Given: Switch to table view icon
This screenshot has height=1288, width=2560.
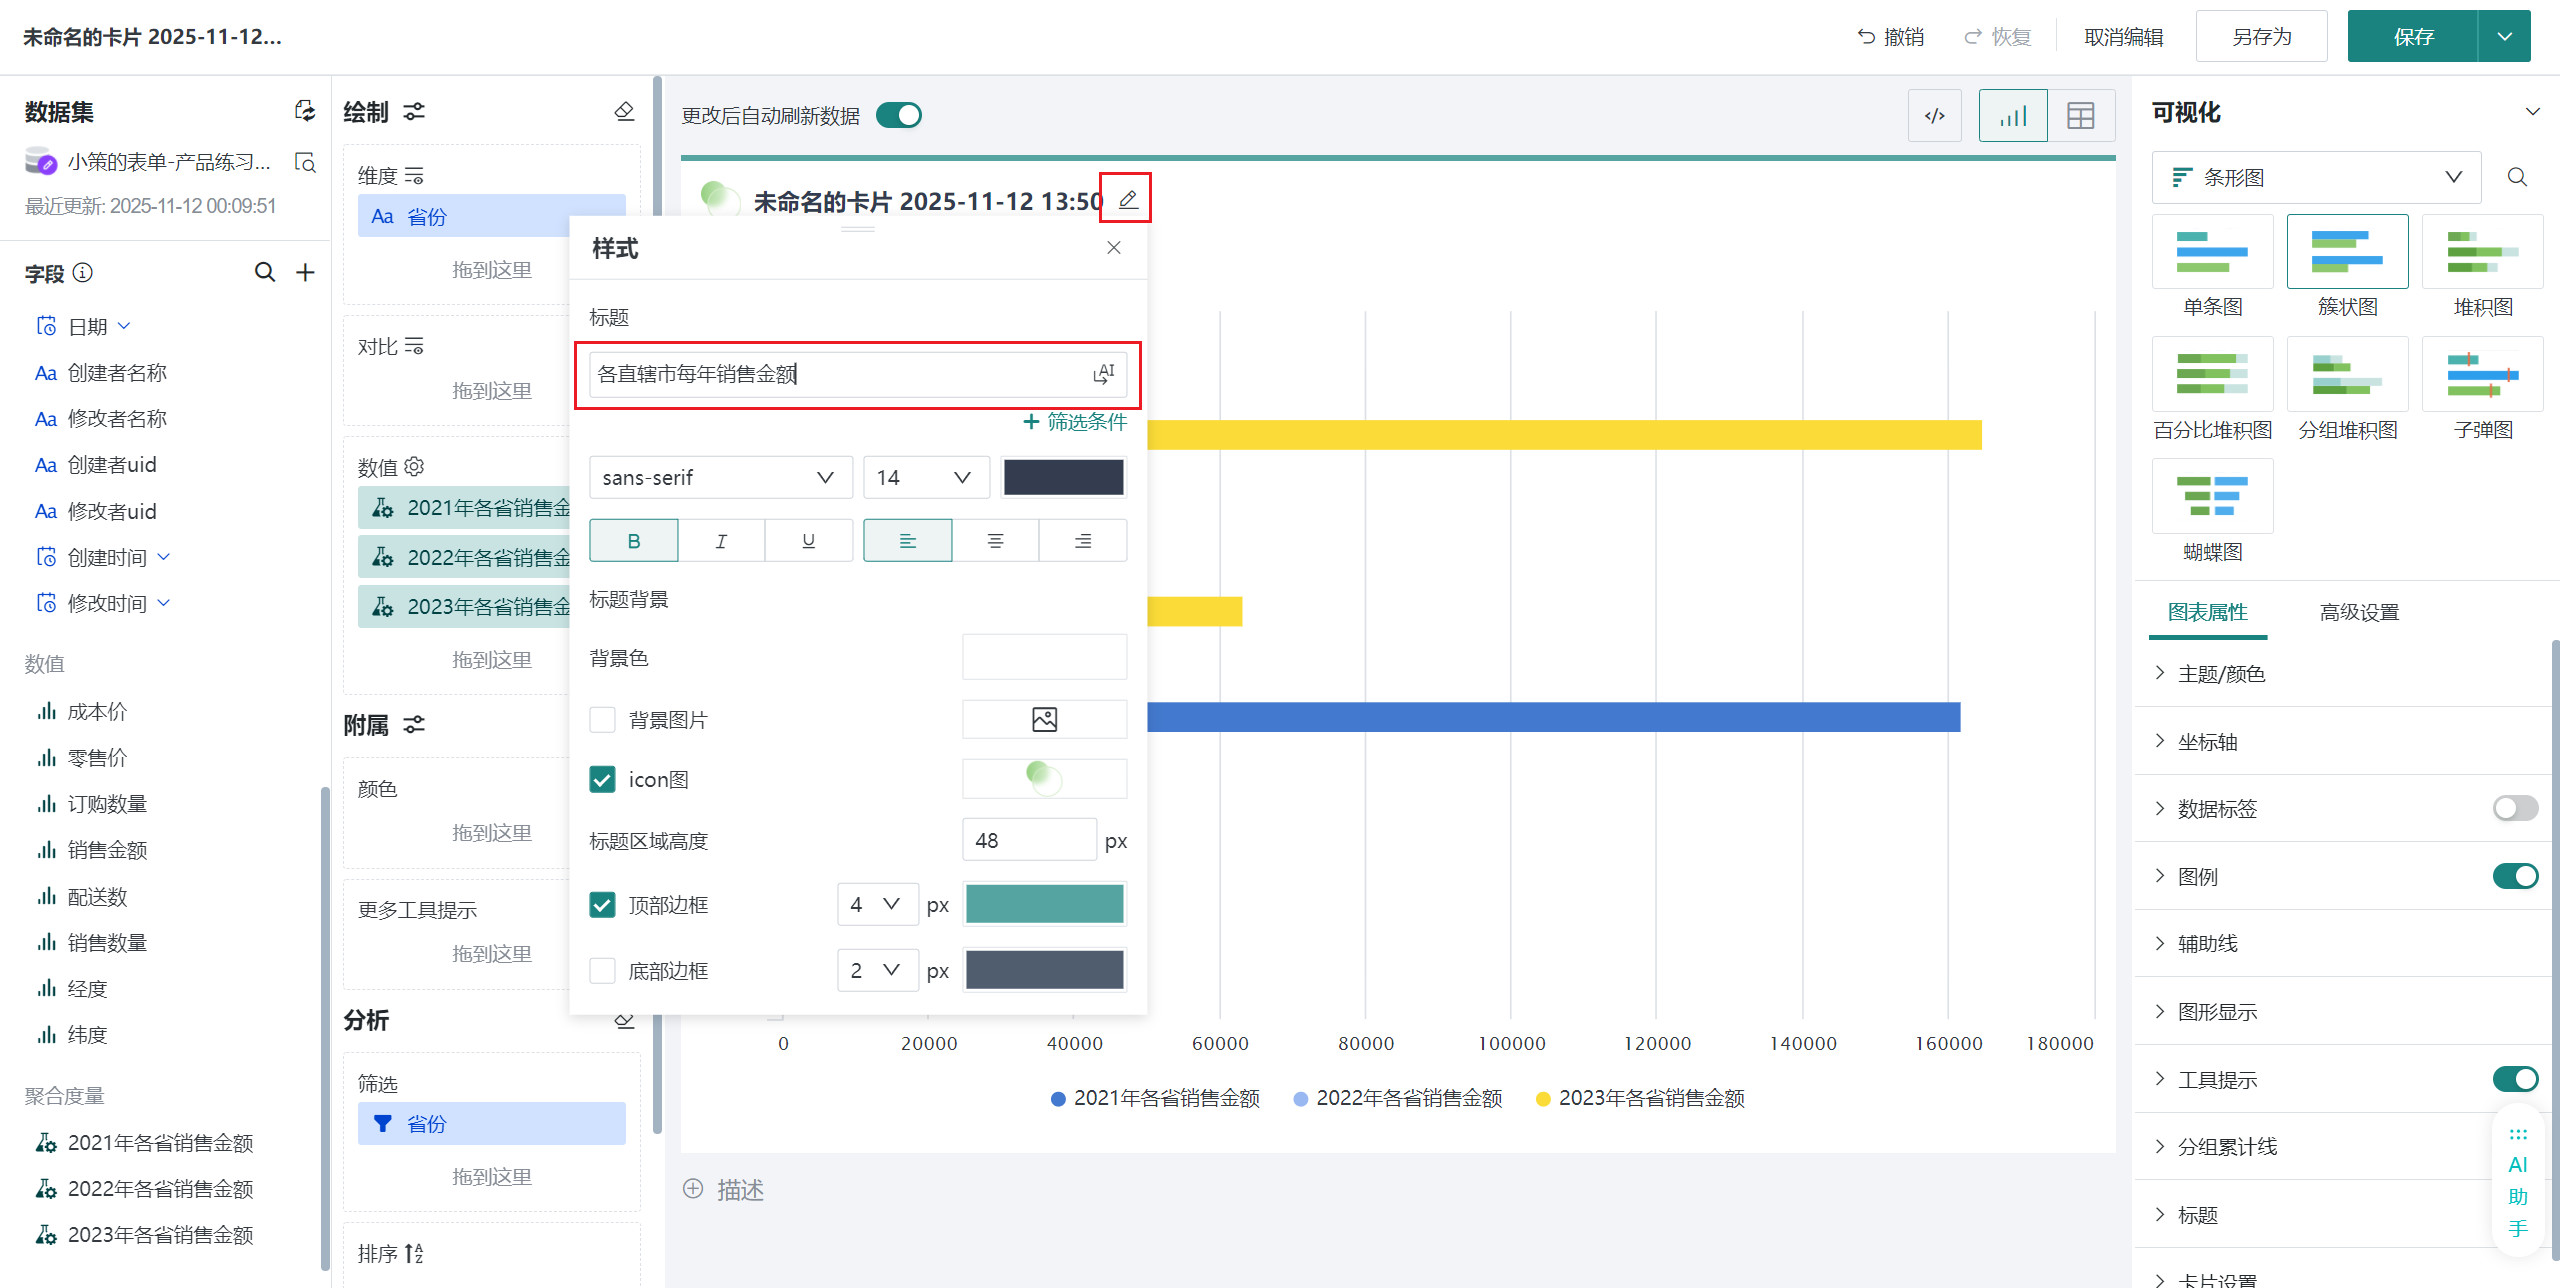Looking at the screenshot, I should [2080, 116].
